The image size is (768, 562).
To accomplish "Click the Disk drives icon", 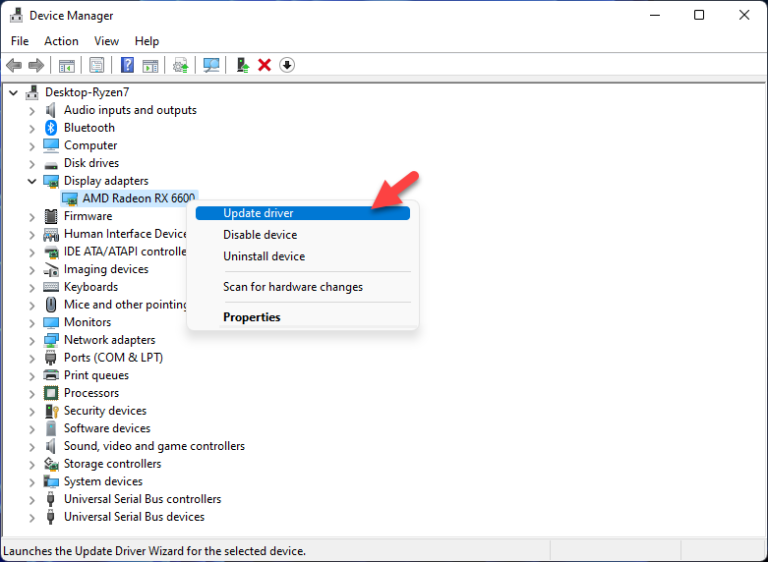I will (51, 164).
